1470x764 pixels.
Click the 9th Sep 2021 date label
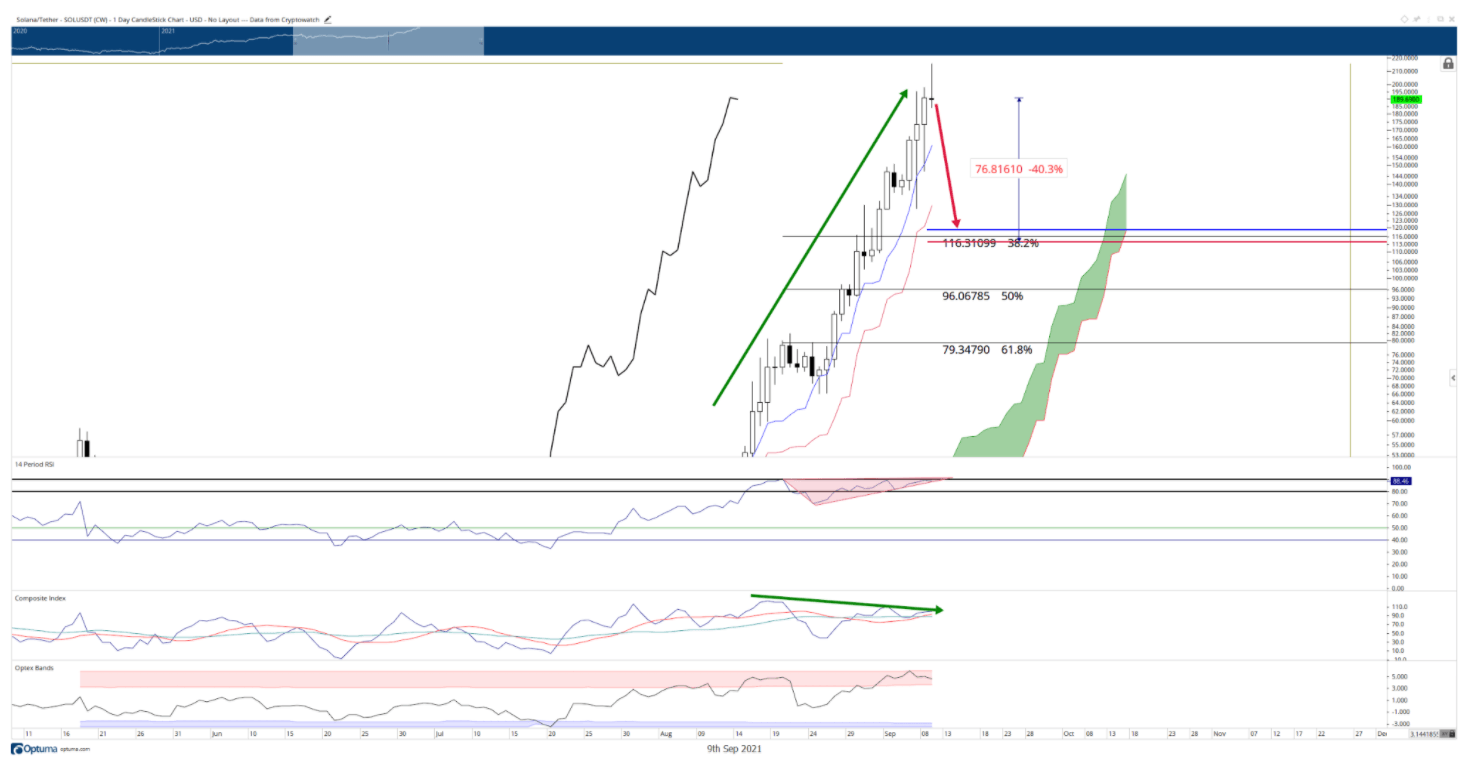[x=733, y=748]
